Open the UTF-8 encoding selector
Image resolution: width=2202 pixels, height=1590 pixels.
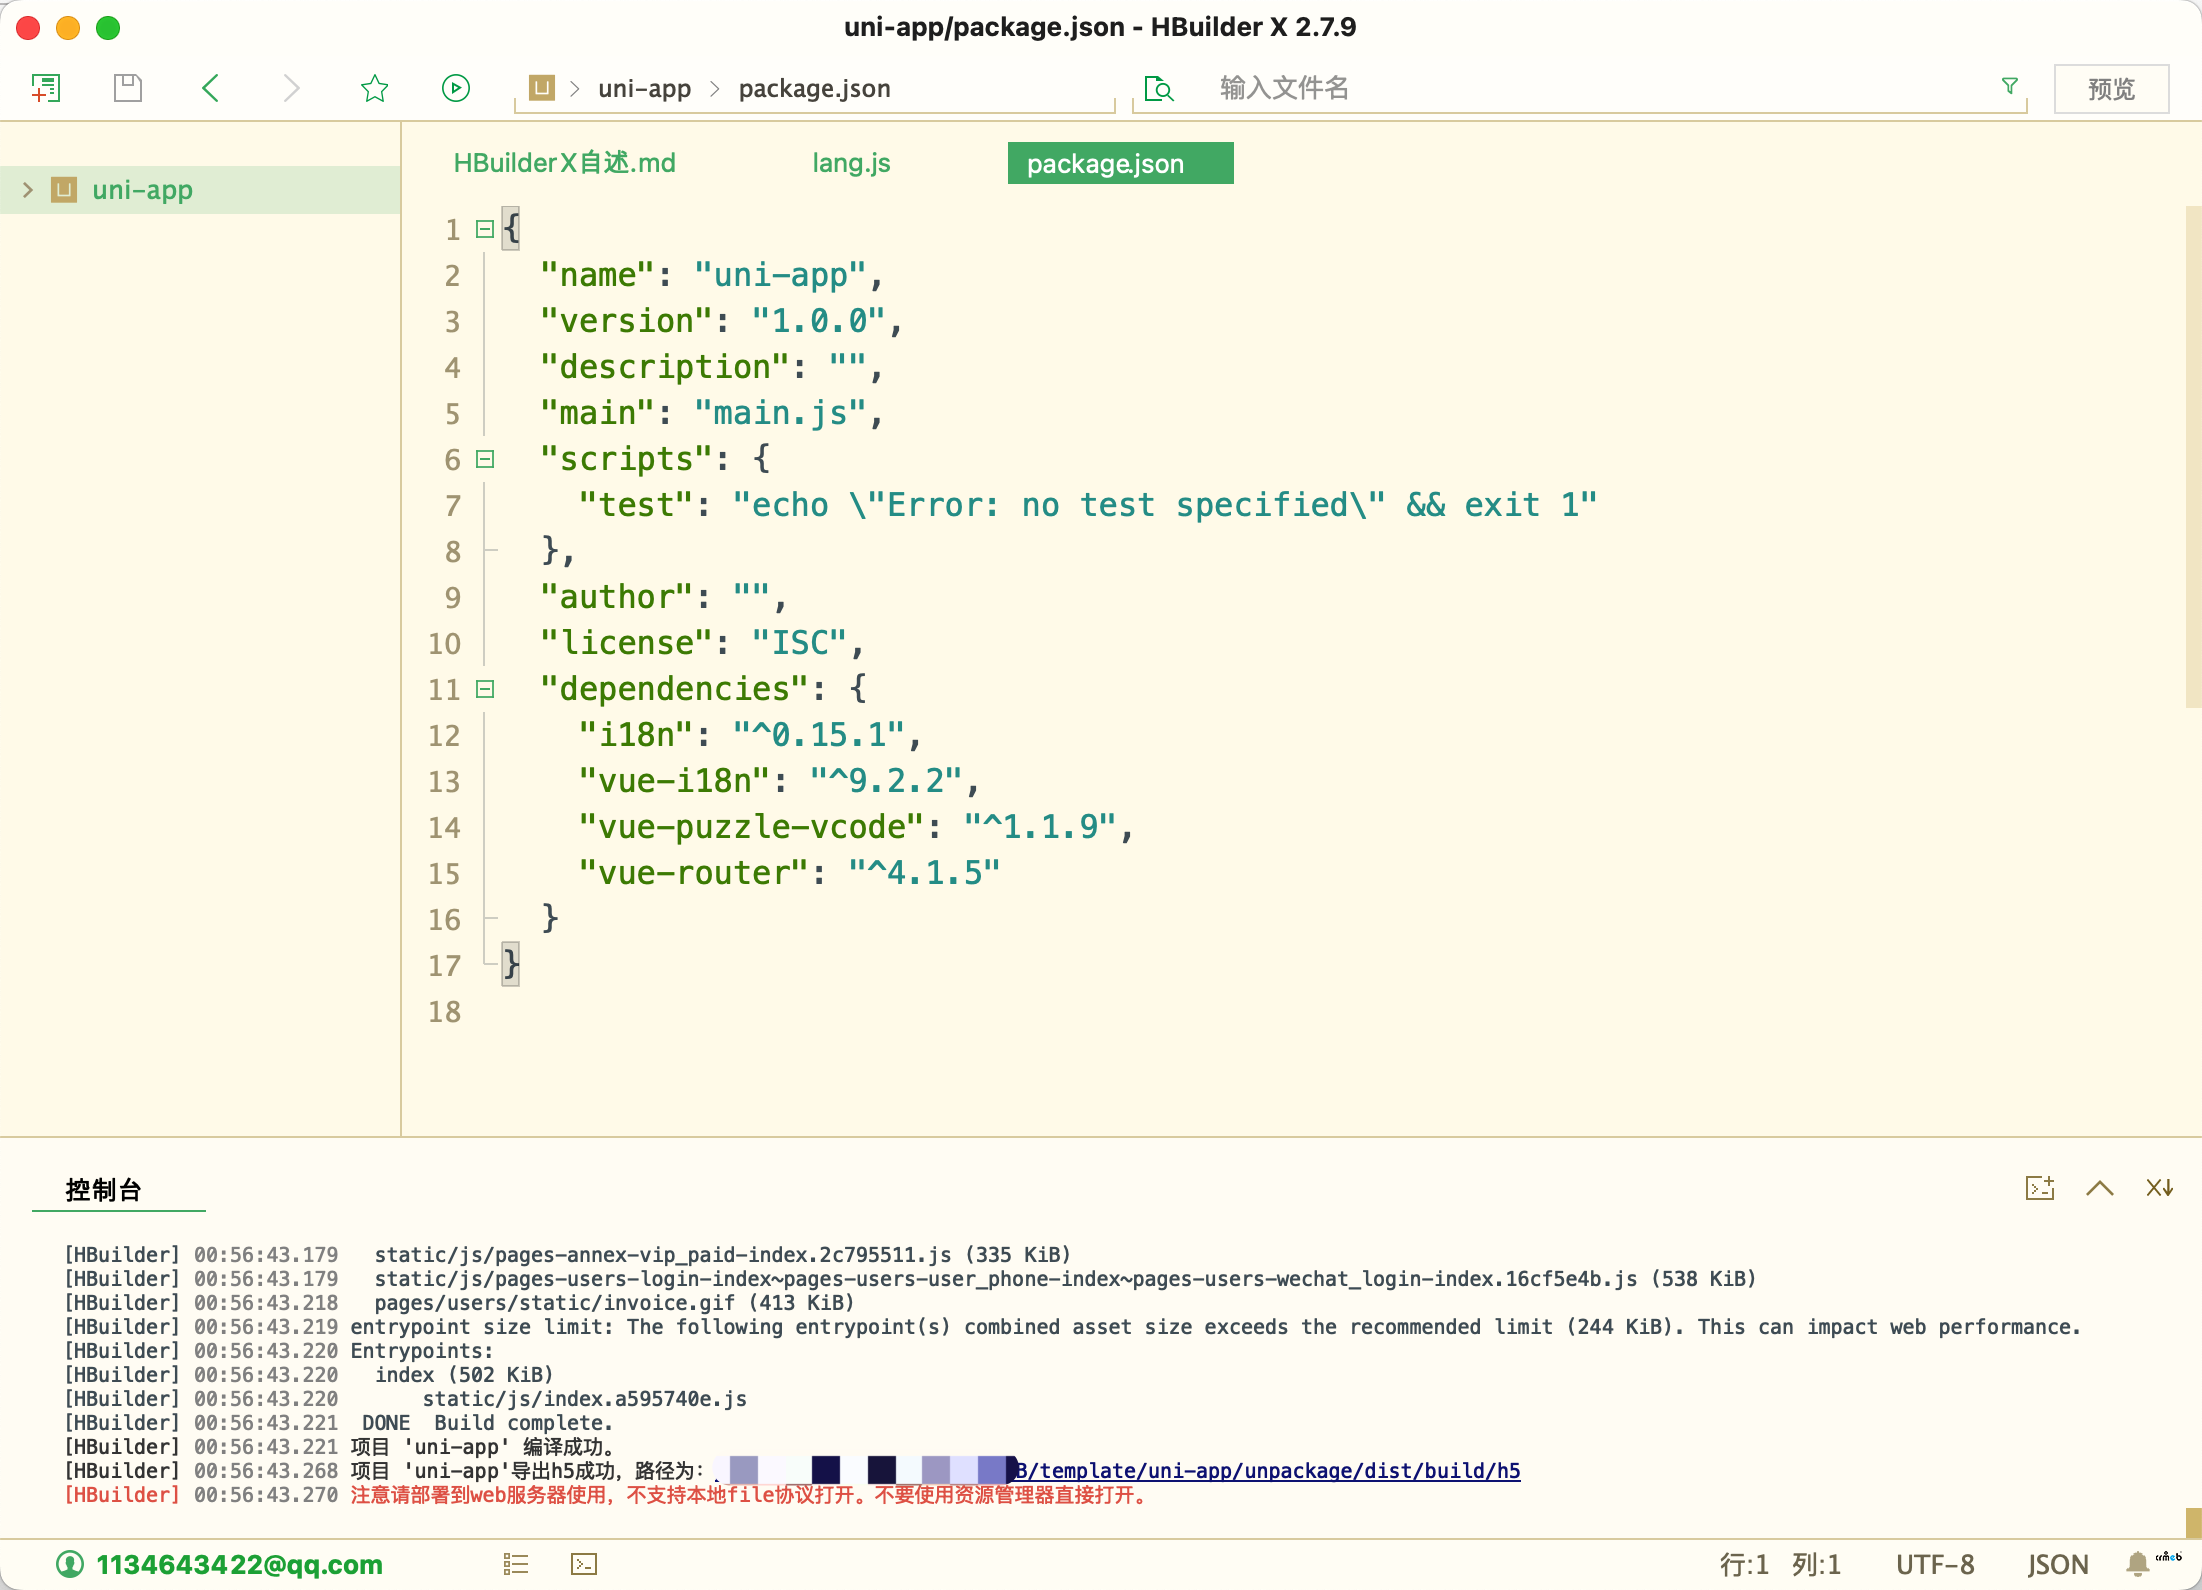1935,1564
